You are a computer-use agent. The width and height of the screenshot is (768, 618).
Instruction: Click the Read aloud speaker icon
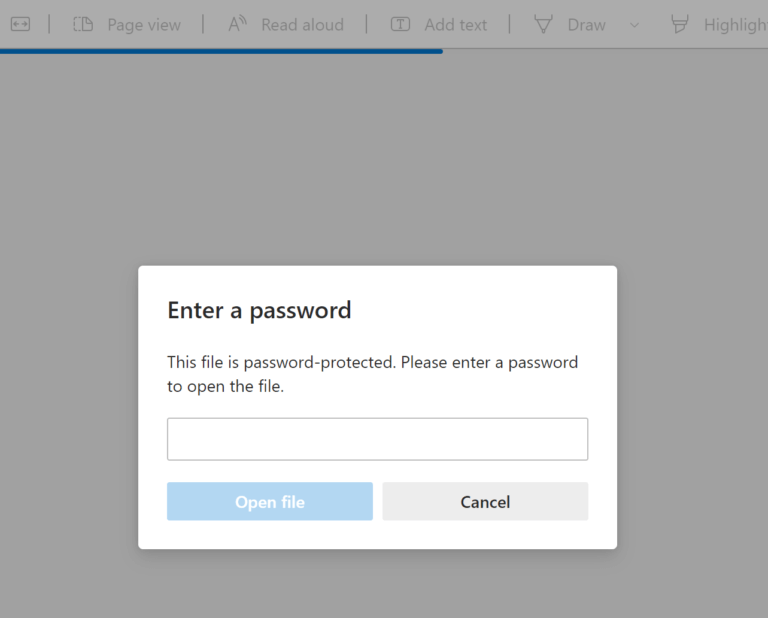pos(237,24)
